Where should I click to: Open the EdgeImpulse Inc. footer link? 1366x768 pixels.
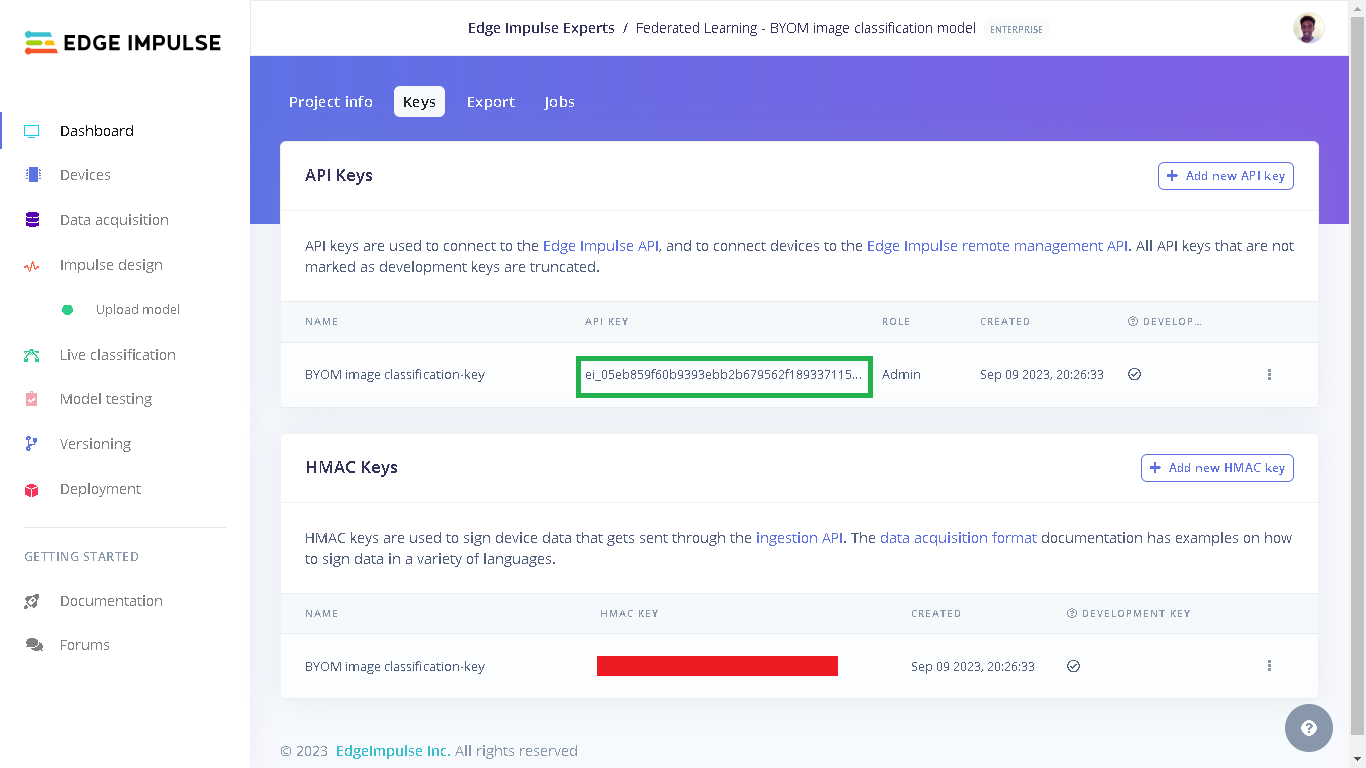click(x=393, y=751)
